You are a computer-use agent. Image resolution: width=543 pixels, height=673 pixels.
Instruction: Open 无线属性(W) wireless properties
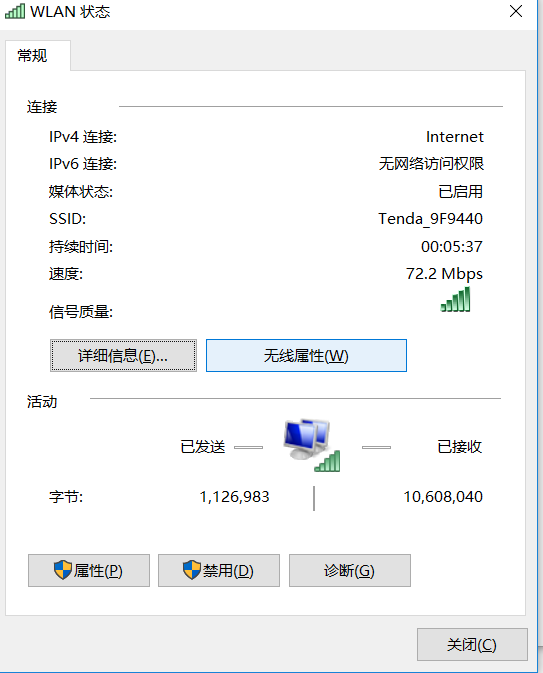point(306,355)
